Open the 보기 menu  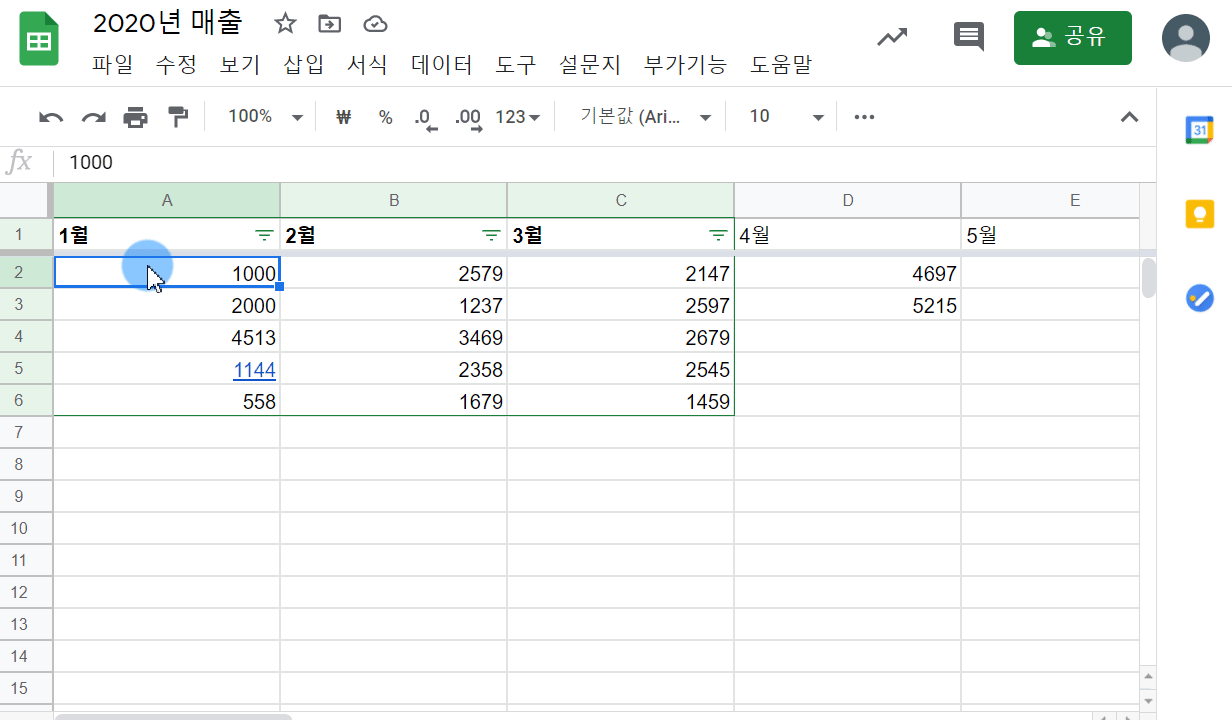[240, 65]
